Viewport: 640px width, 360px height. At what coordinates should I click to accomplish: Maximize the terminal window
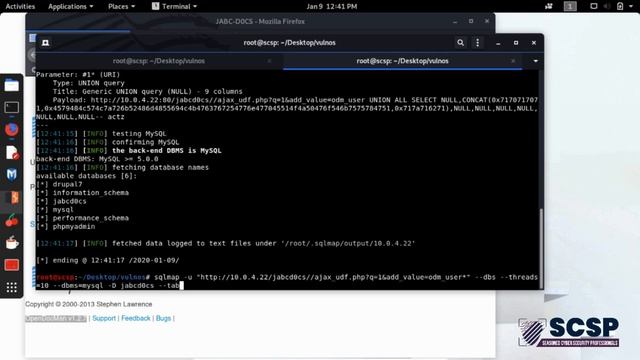click(516, 42)
